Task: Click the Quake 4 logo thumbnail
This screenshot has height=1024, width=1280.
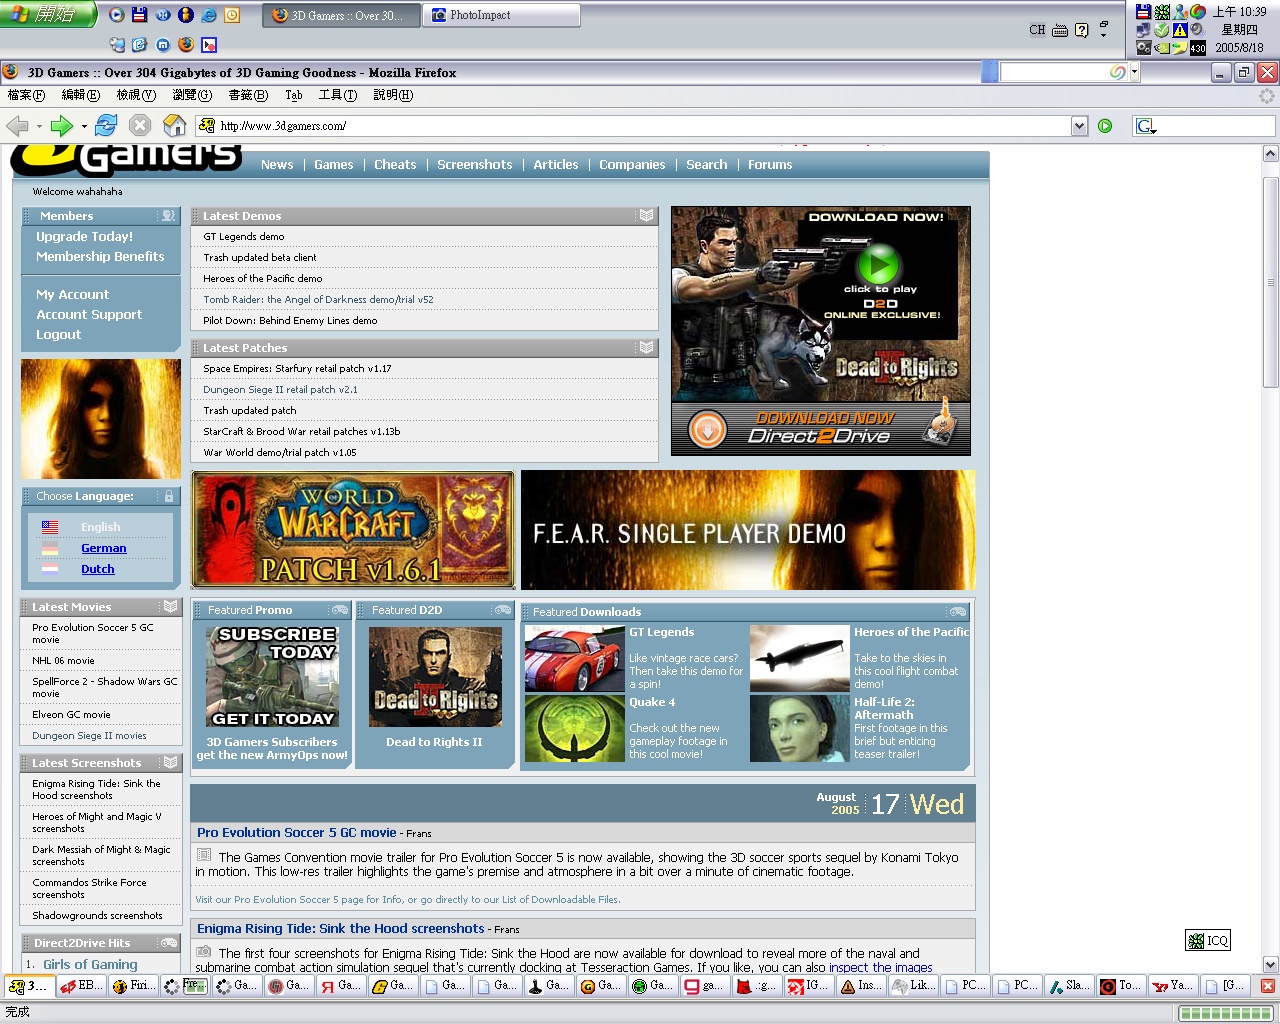Action: [575, 728]
